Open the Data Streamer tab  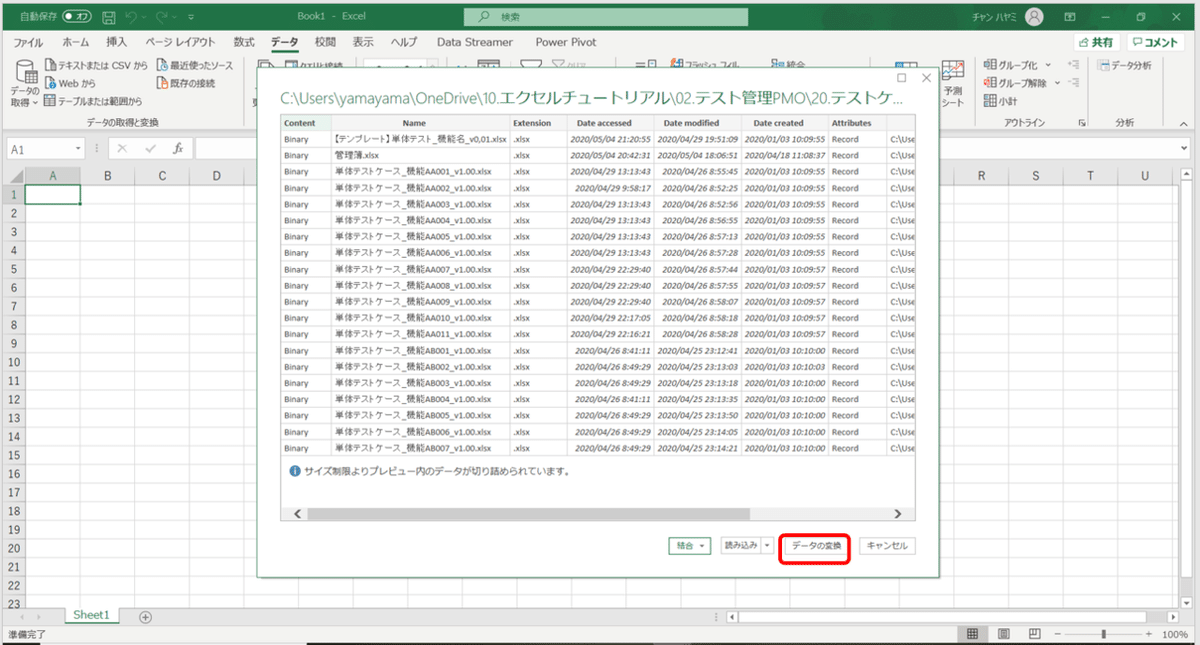[x=475, y=42]
